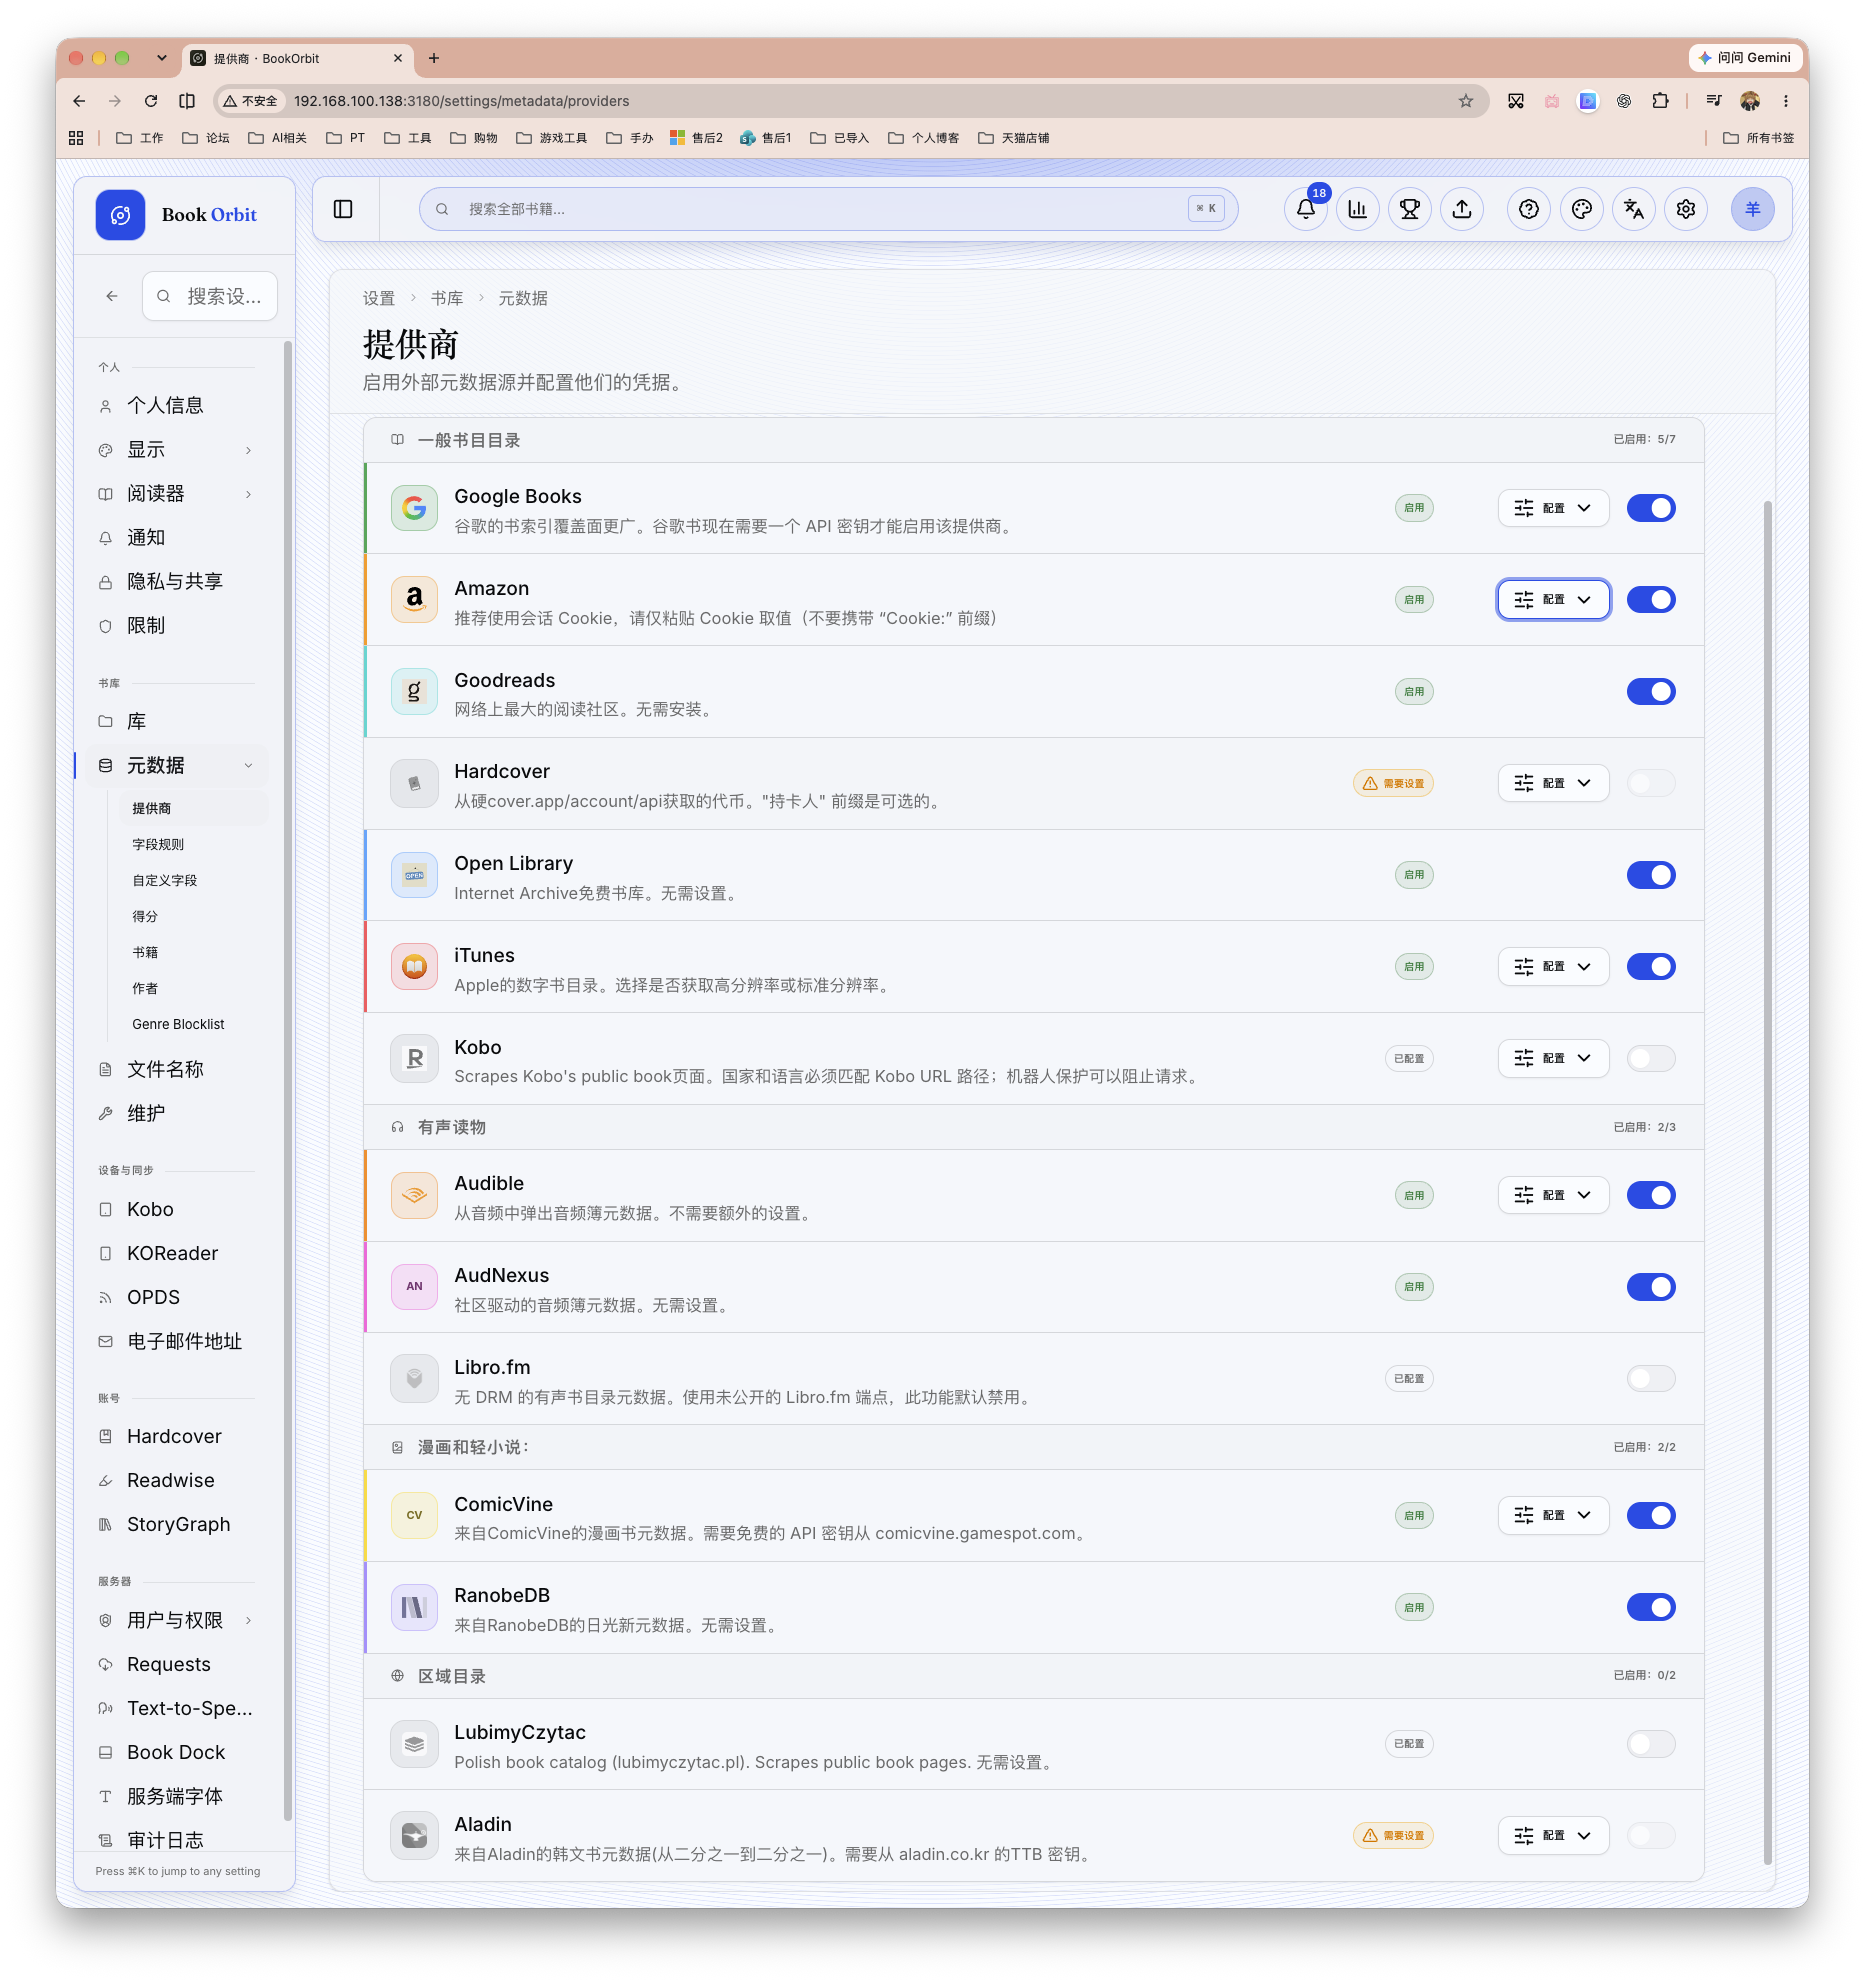Enable the Libro.fm toggle
The image size is (1865, 1982).
(1651, 1379)
